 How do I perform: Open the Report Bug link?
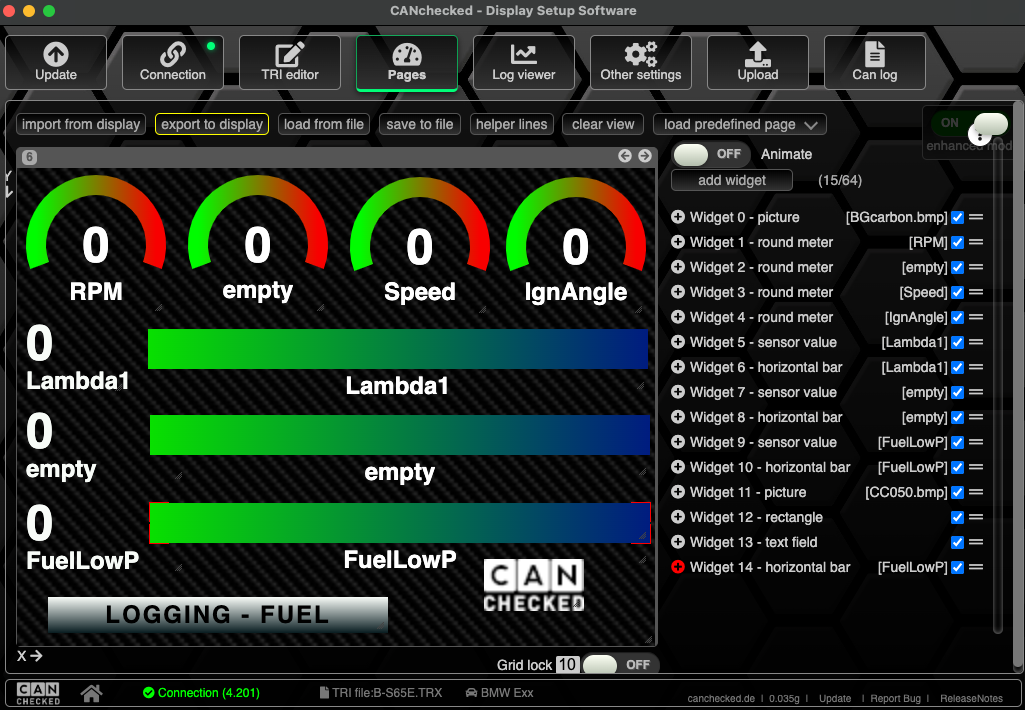[x=895, y=698]
